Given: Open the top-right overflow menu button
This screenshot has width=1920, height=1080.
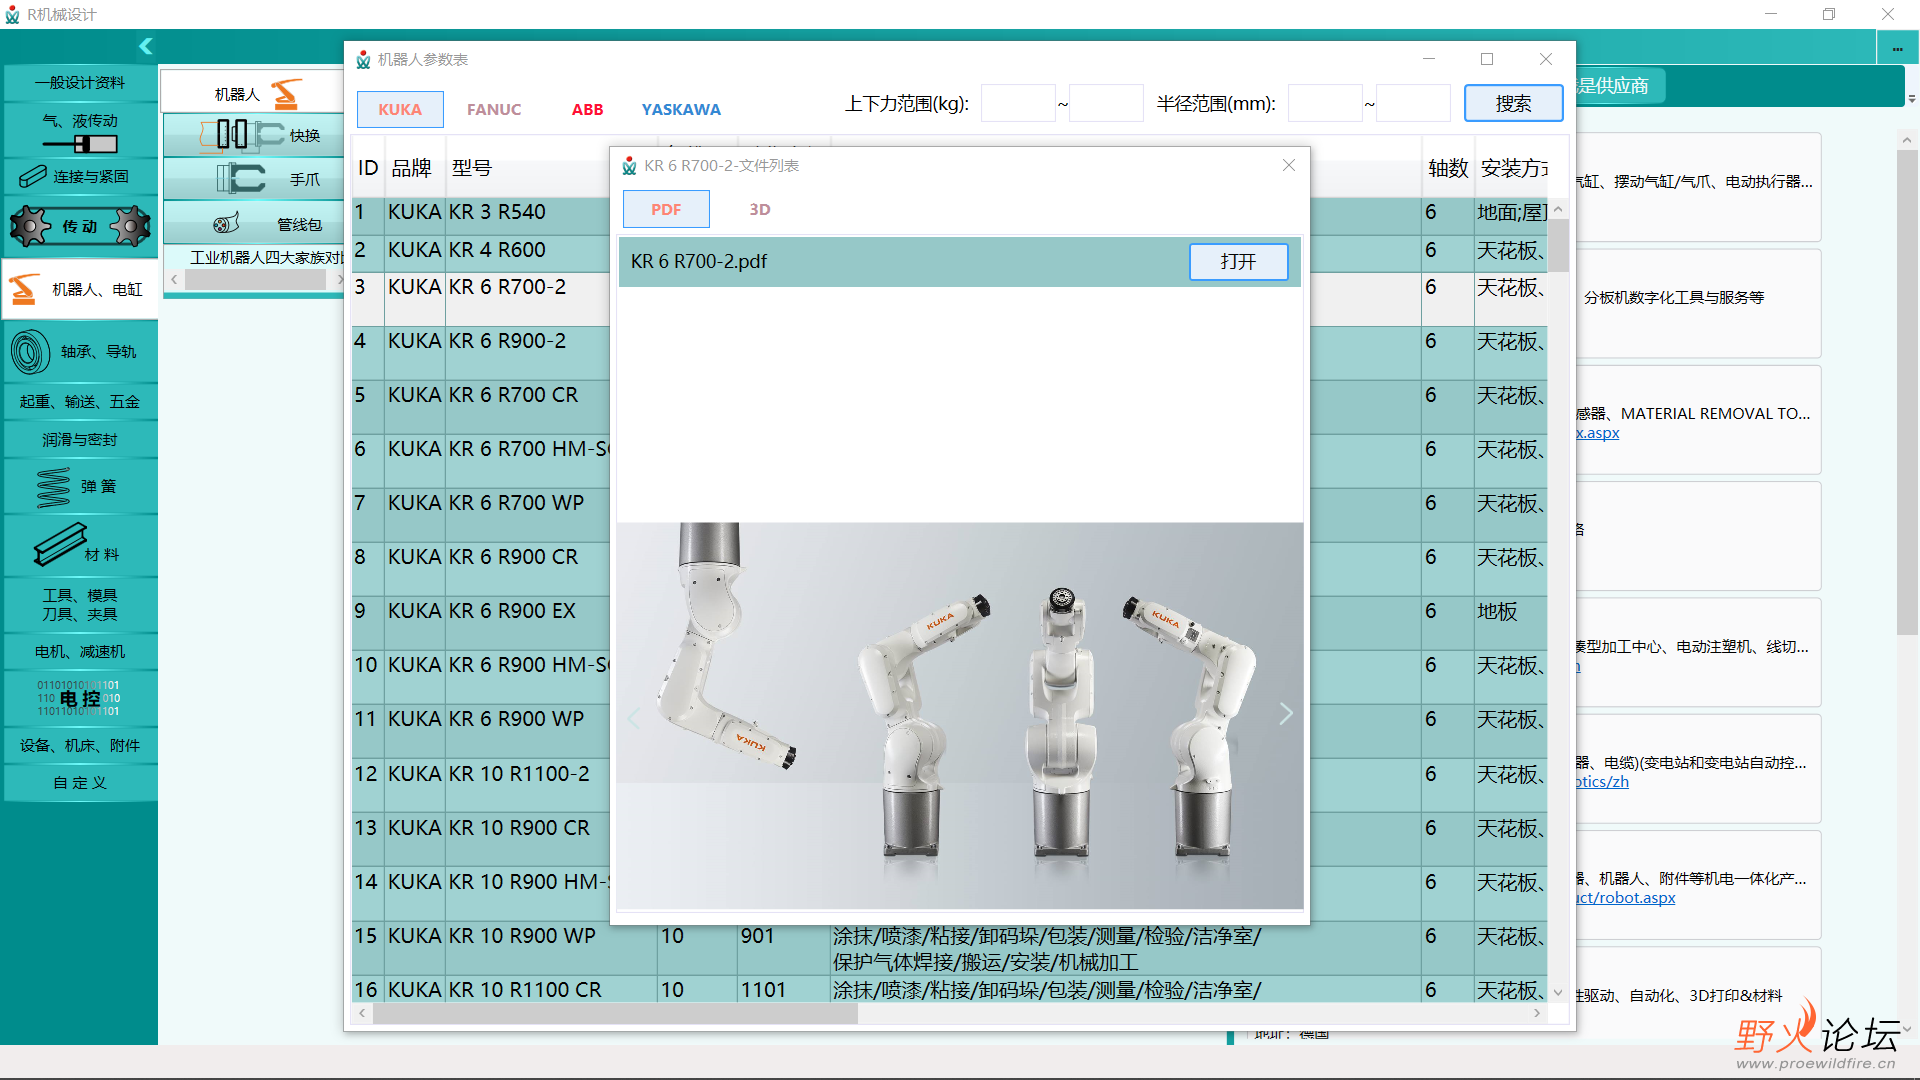Looking at the screenshot, I should click(1897, 49).
